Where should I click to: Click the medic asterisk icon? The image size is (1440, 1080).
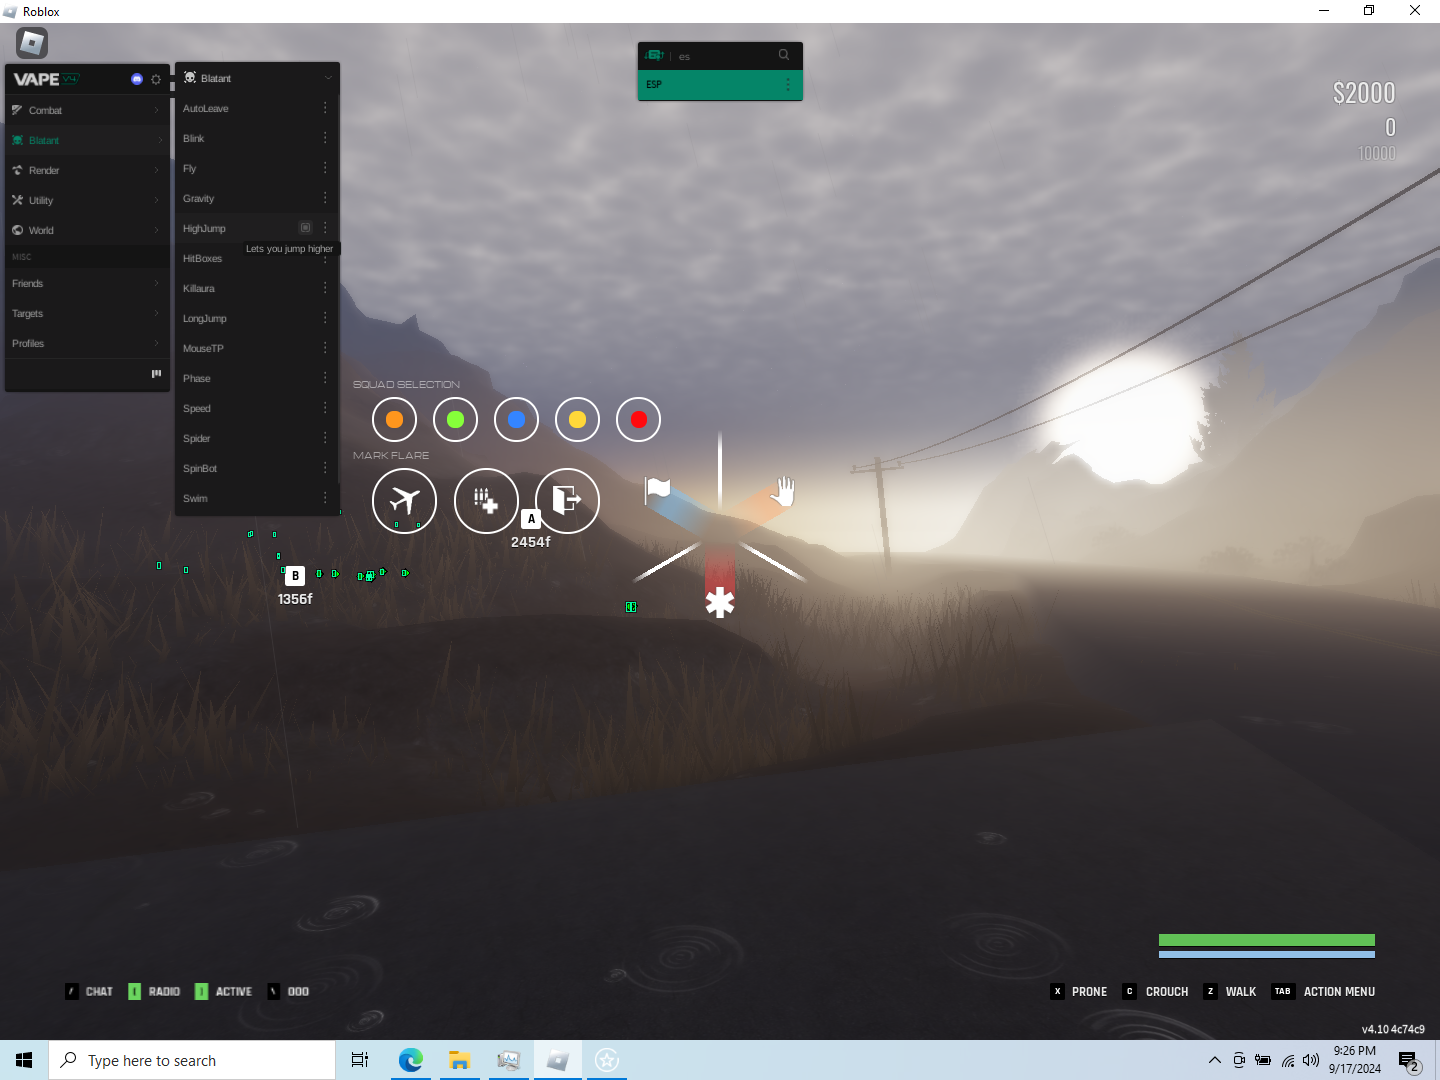pos(720,602)
